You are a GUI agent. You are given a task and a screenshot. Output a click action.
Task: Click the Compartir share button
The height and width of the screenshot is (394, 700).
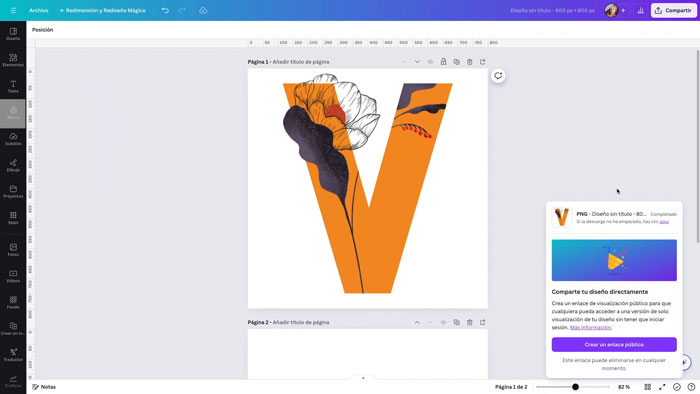coord(674,10)
